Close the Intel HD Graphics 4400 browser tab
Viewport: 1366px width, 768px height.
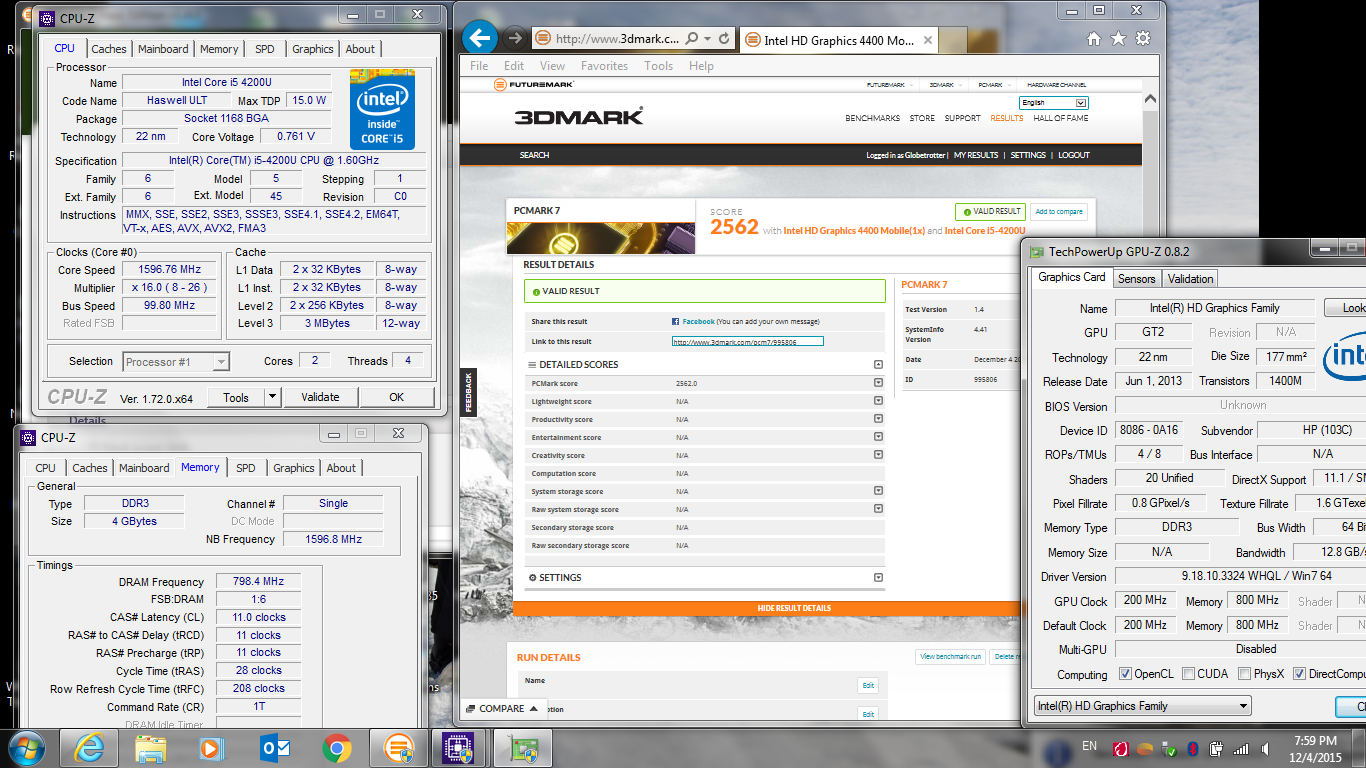click(x=928, y=40)
